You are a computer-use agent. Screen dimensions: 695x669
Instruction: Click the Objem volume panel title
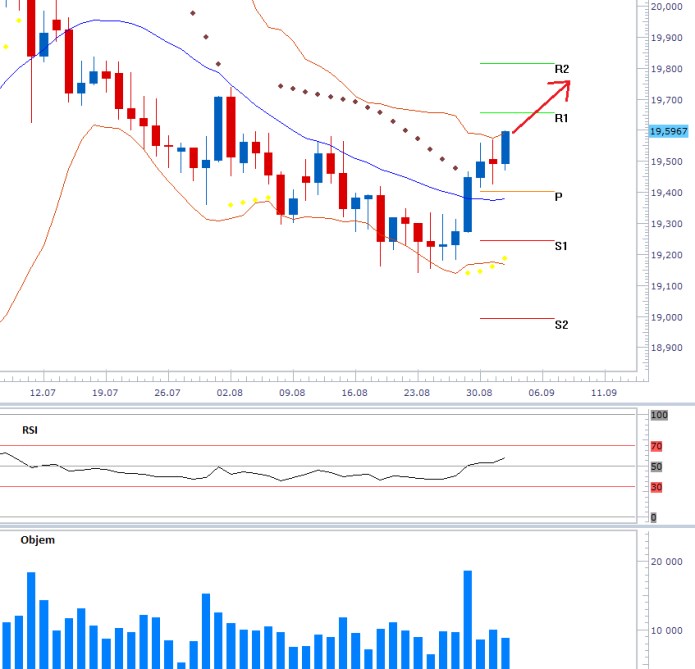38,540
